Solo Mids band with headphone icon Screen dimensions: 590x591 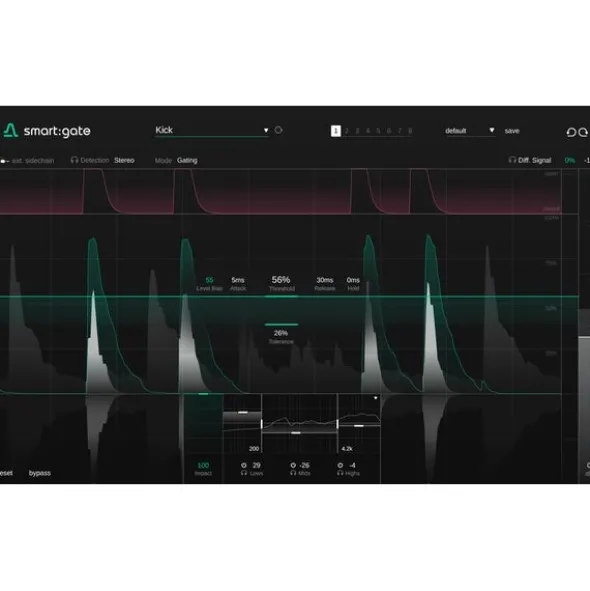click(293, 473)
